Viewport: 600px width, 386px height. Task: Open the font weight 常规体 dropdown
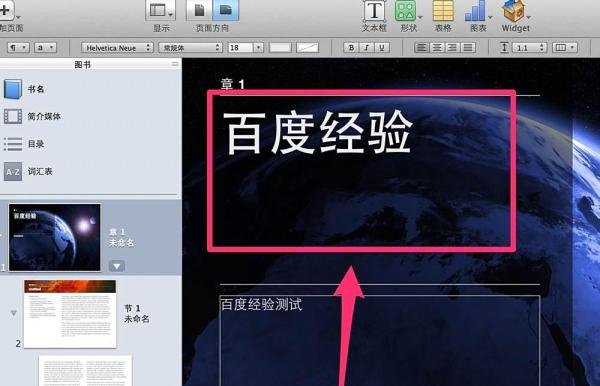(x=190, y=48)
